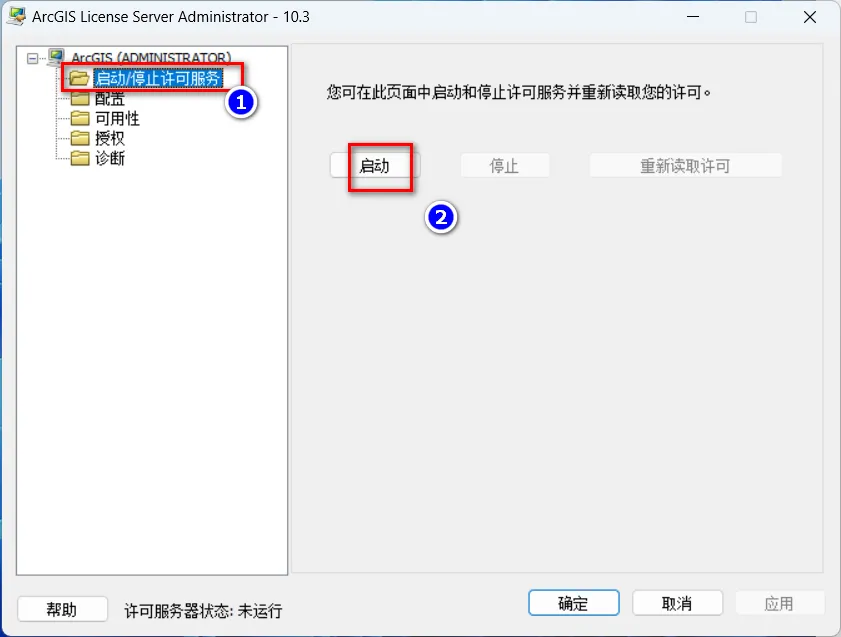The height and width of the screenshot is (637, 841).
Task: Select the 授权 tree item
Action: click(110, 138)
